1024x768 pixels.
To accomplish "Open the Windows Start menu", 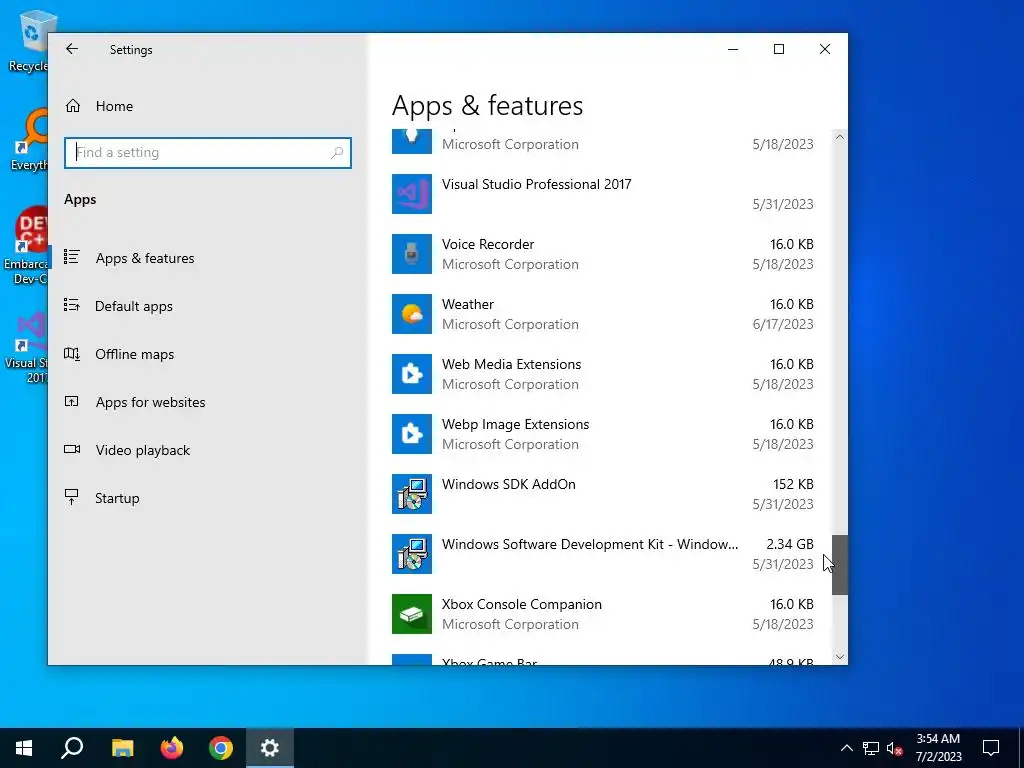I will 24,748.
